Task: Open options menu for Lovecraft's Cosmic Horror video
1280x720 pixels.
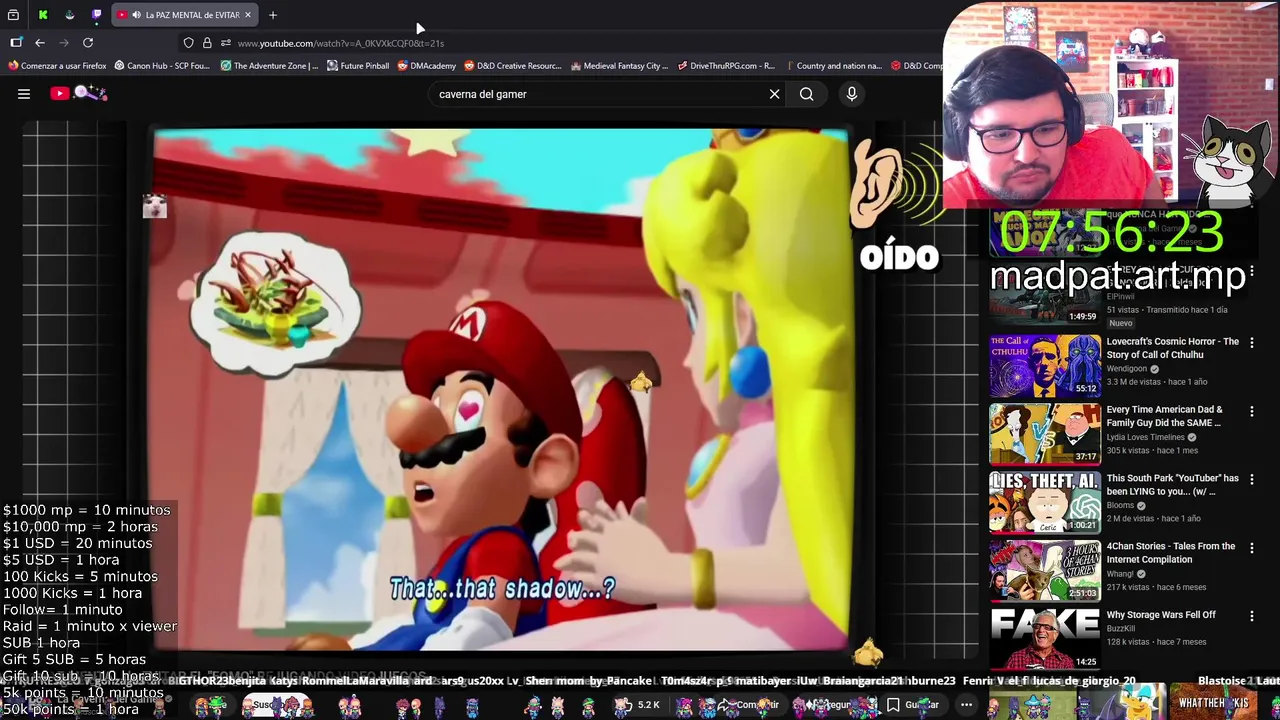Action: [1251, 343]
